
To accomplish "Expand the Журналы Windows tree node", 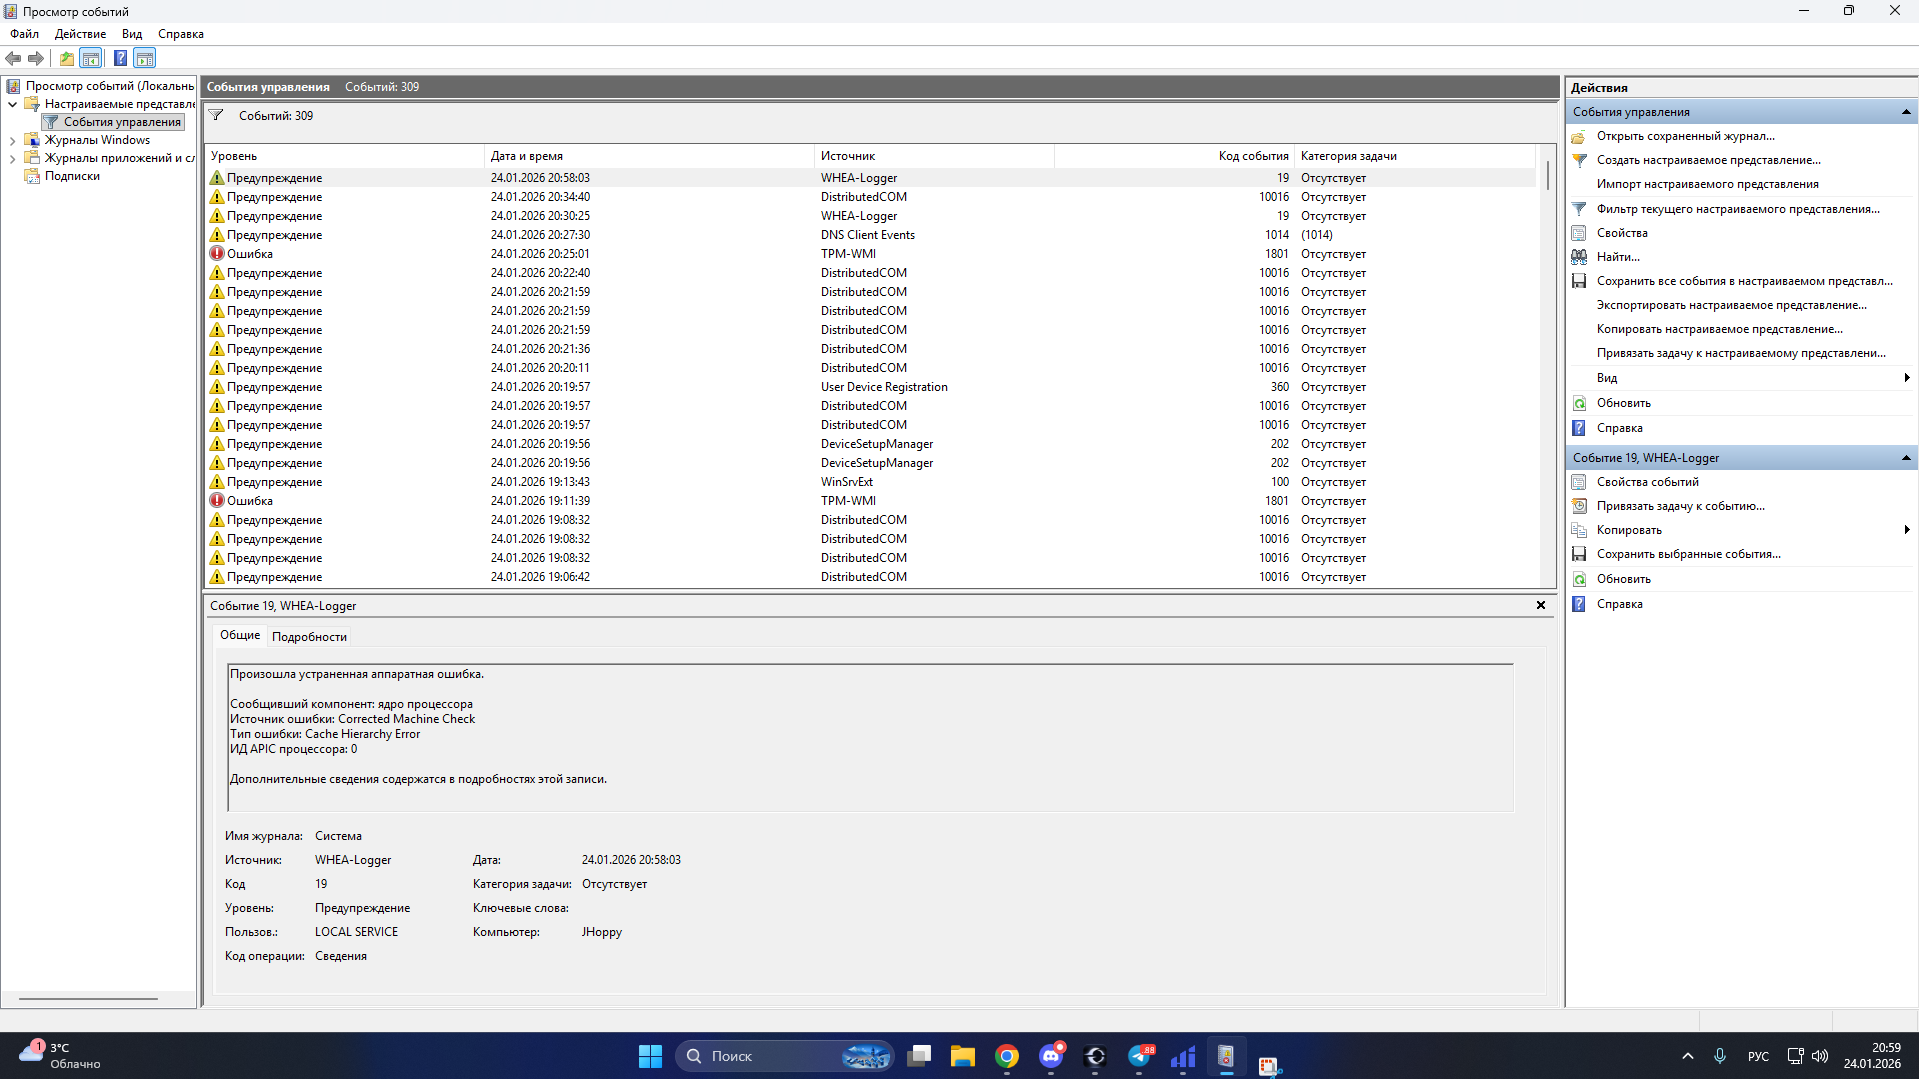I will pos(12,141).
